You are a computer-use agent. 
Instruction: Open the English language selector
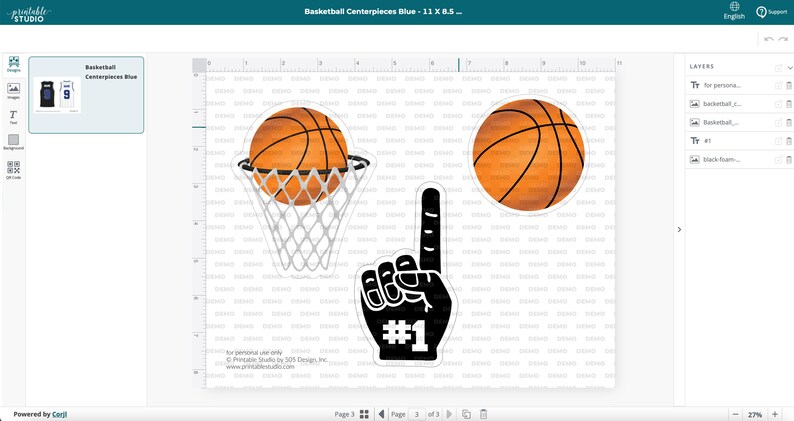(x=734, y=11)
